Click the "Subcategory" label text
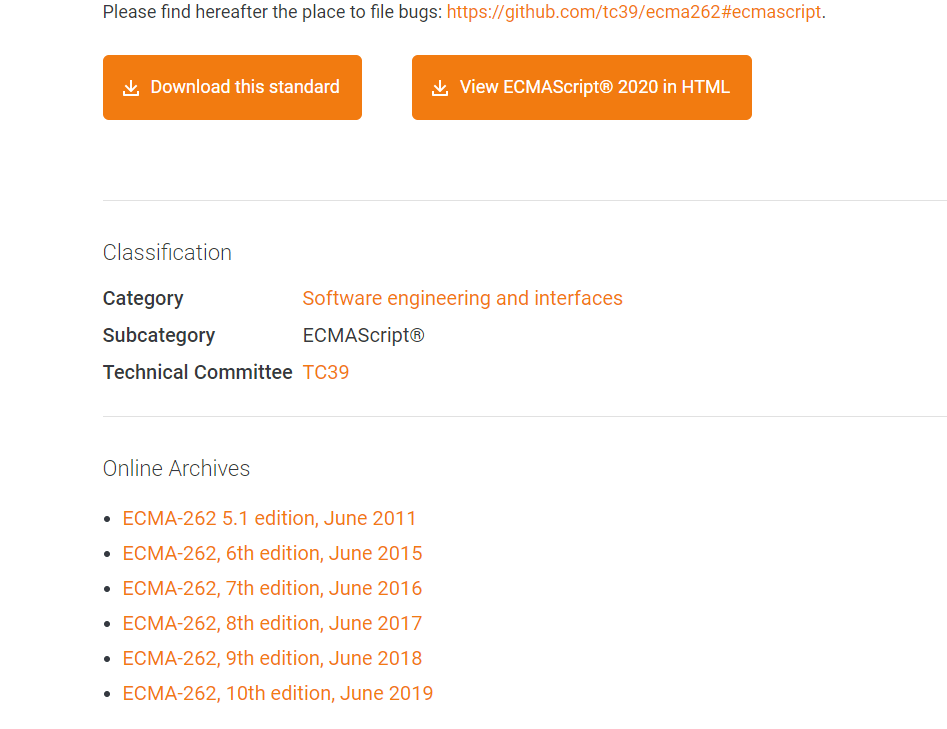947x729 pixels. point(159,335)
